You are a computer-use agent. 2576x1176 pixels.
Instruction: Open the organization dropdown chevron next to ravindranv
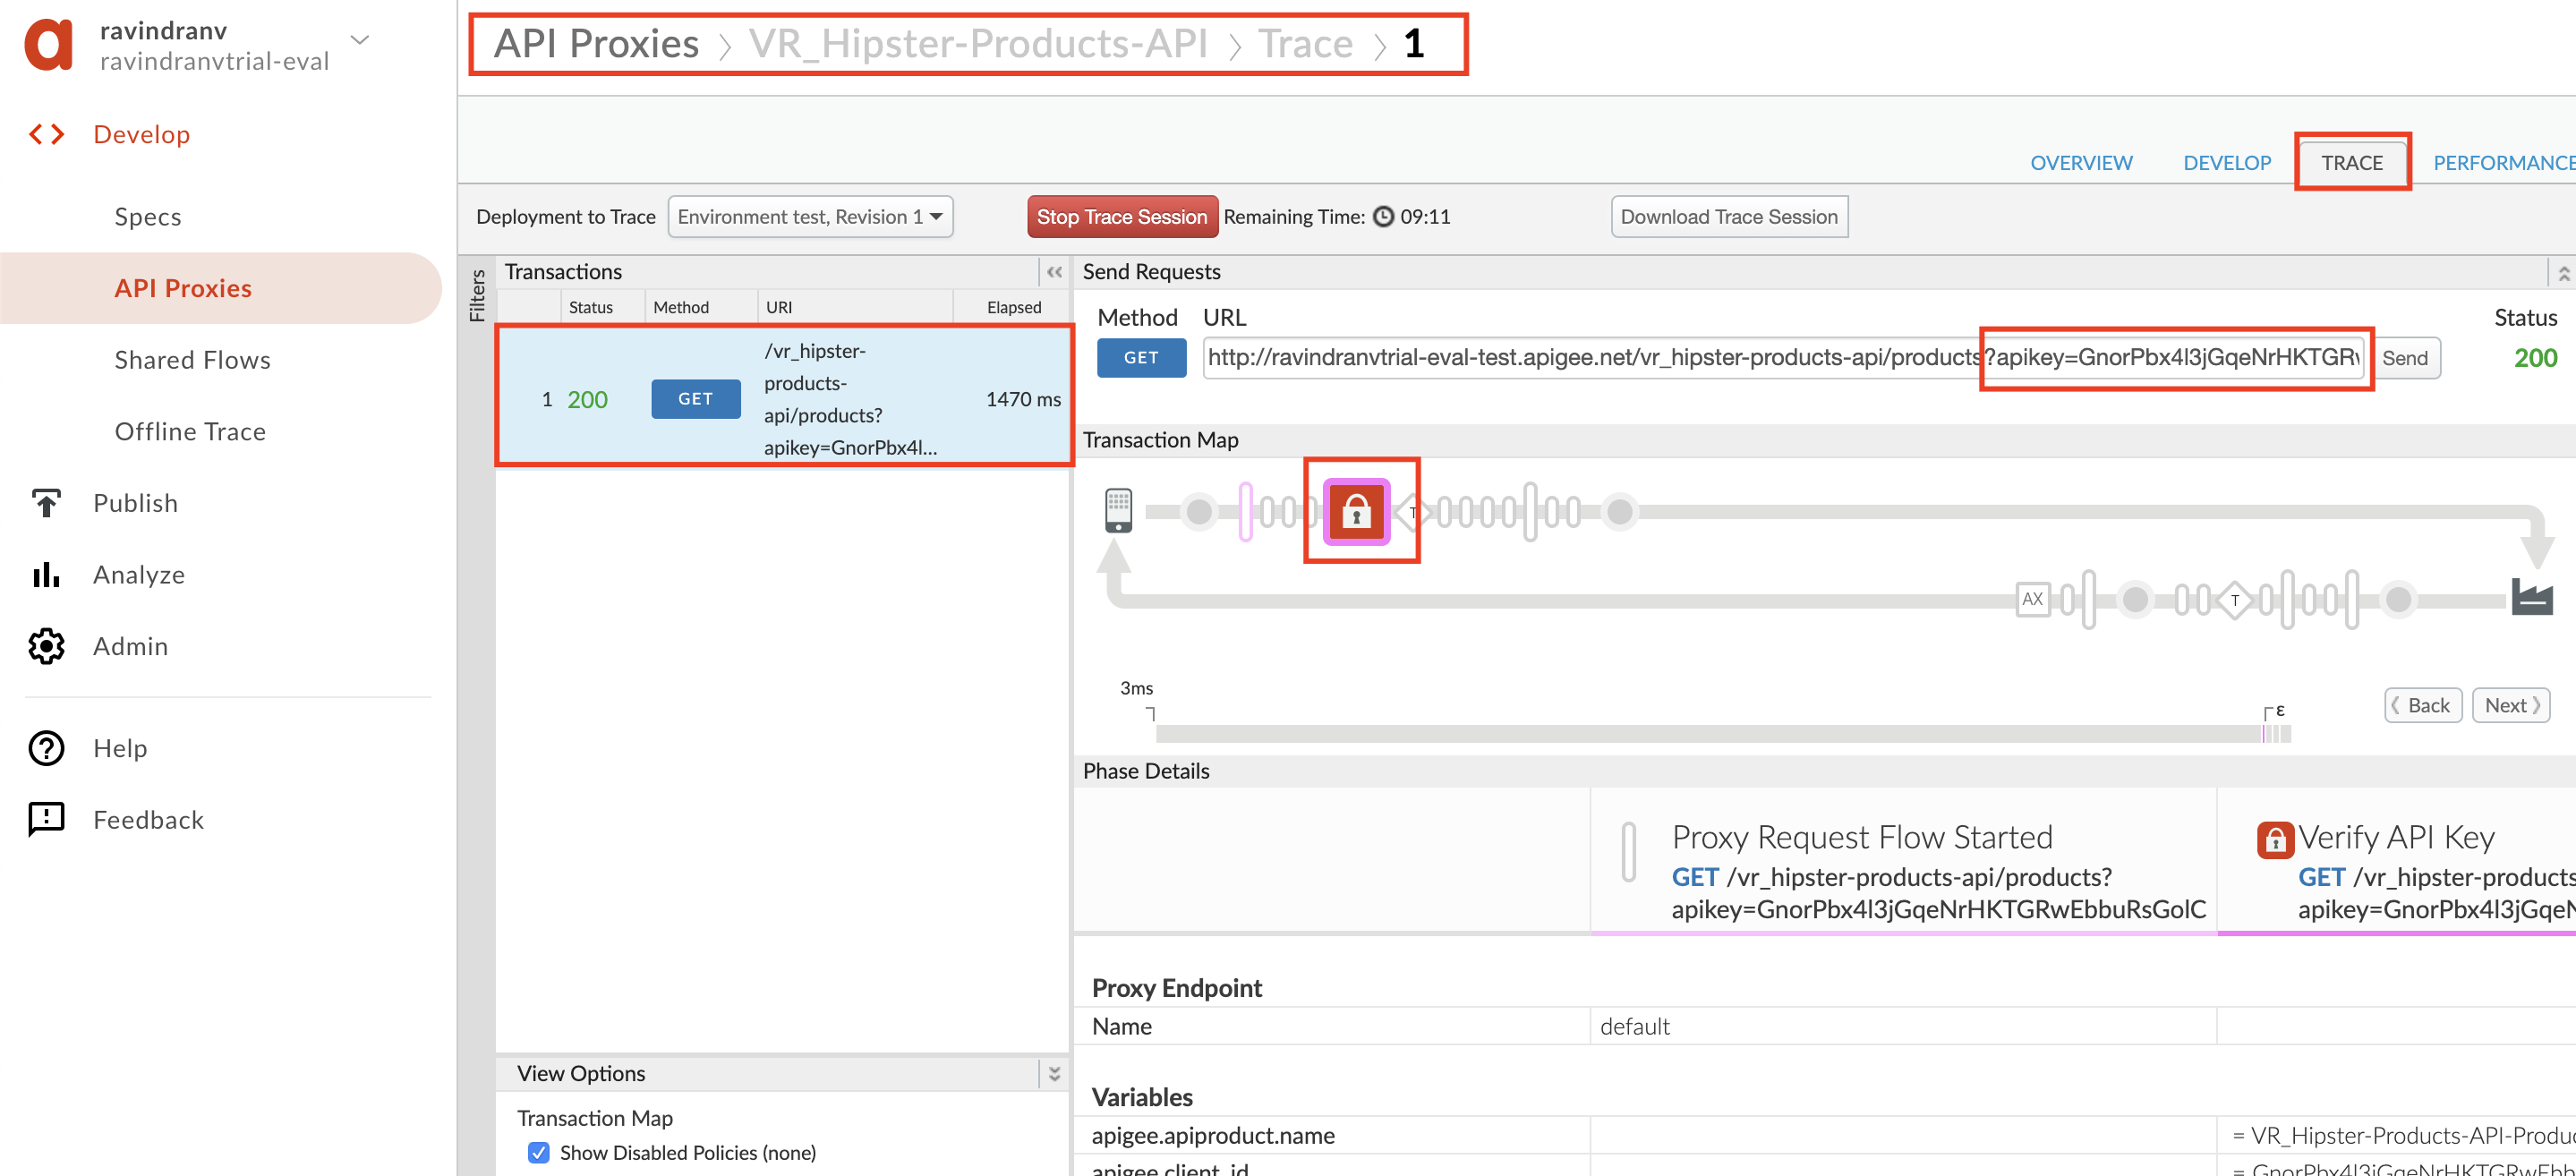coord(360,40)
